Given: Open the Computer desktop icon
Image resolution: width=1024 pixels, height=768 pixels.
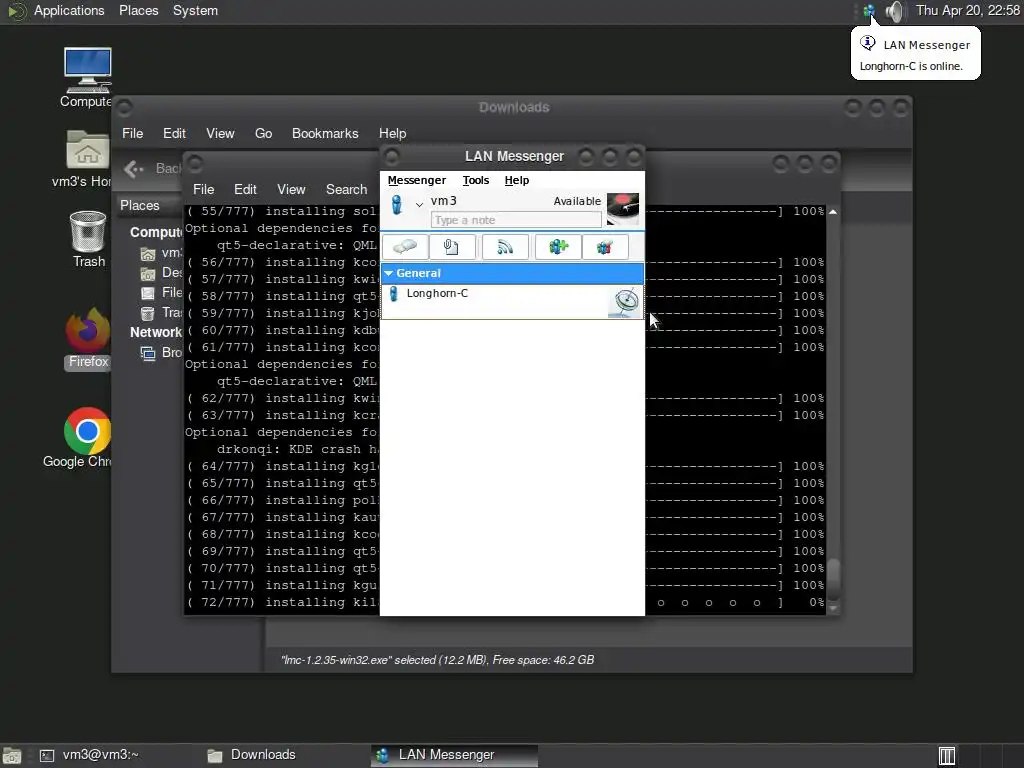Looking at the screenshot, I should coord(87,77).
